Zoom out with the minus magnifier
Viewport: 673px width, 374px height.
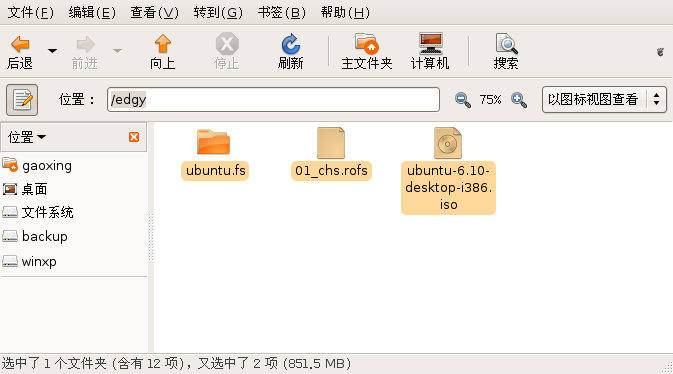463,100
